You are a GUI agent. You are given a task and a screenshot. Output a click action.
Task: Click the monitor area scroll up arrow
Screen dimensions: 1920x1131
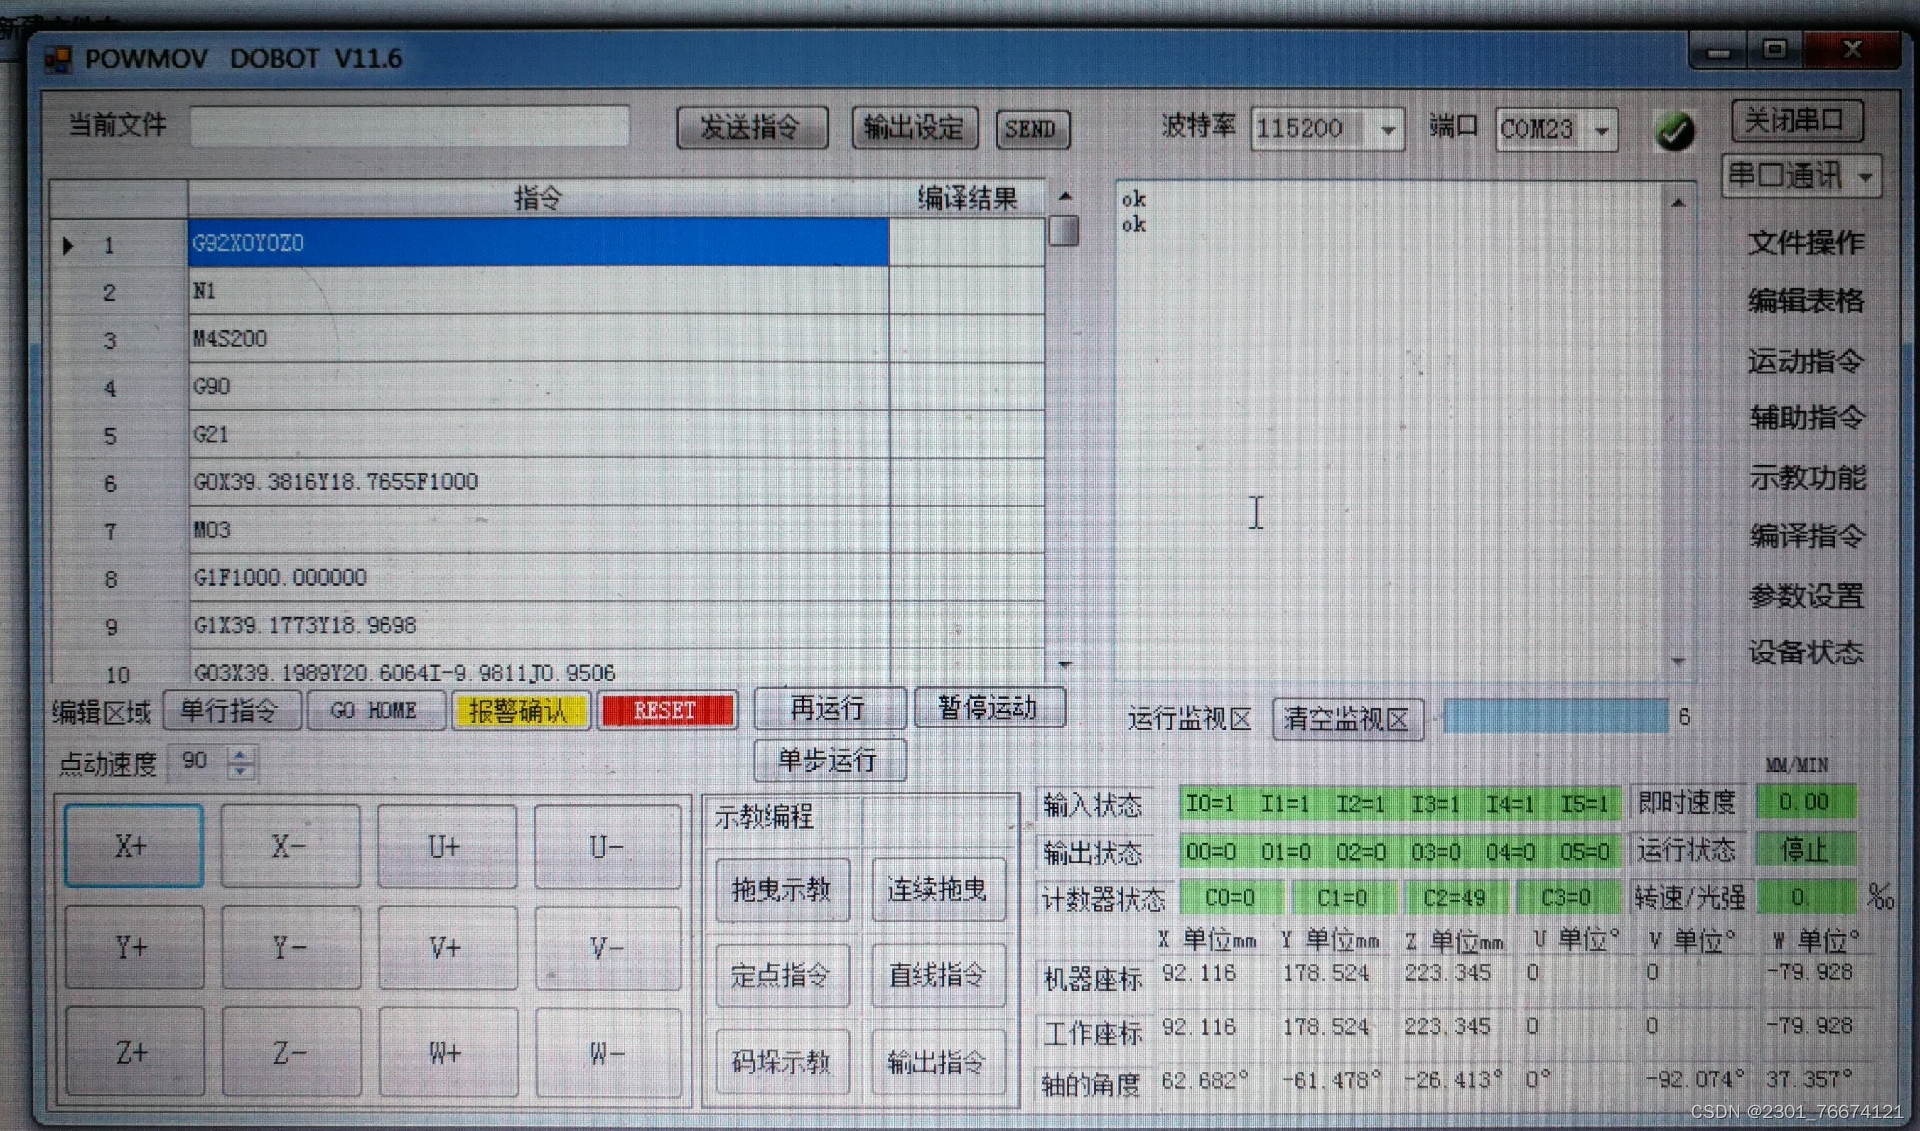click(x=1678, y=203)
